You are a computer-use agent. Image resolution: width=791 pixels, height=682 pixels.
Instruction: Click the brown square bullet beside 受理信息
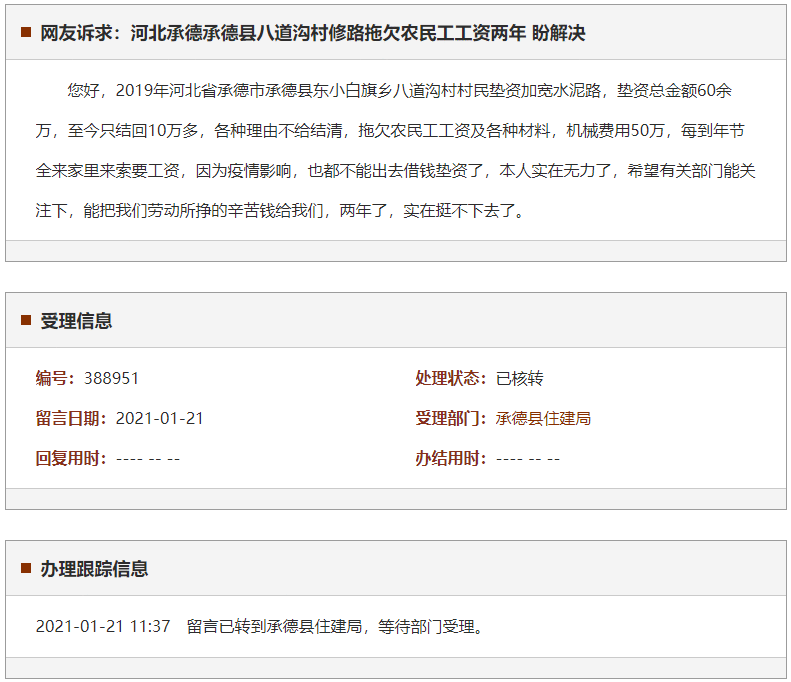26,321
